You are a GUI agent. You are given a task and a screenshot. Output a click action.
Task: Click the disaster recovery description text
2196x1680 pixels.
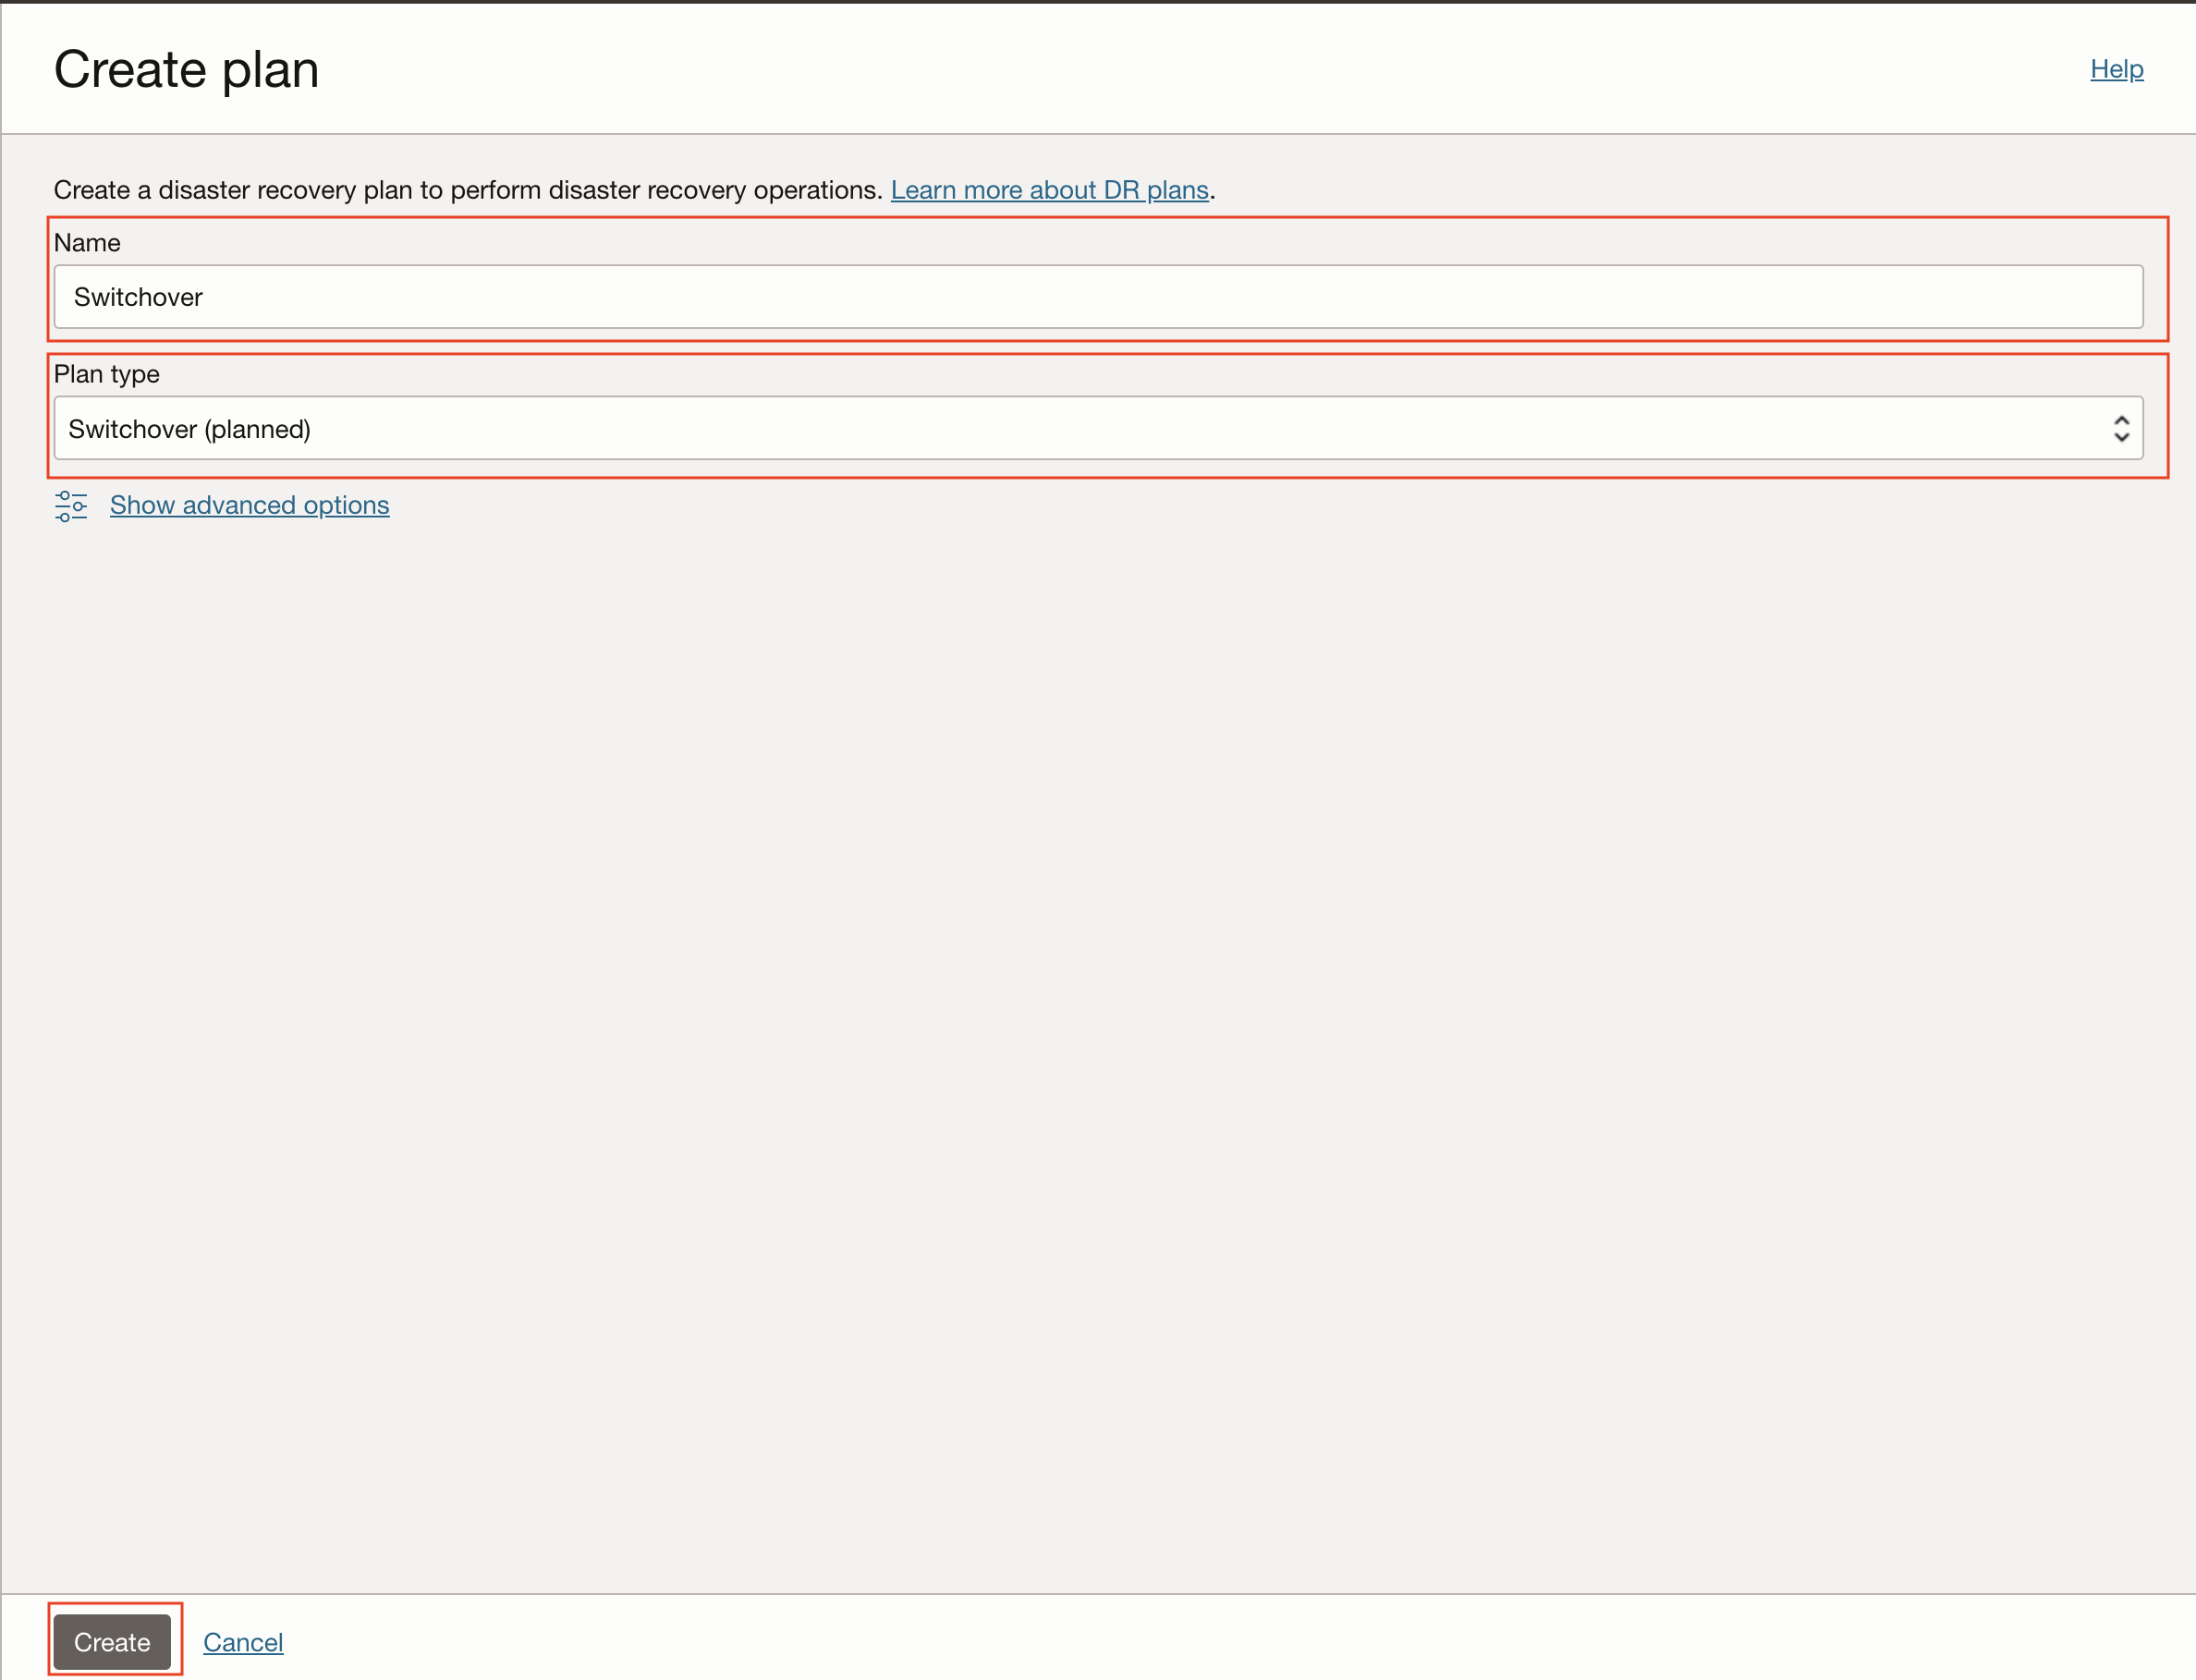[x=467, y=190]
